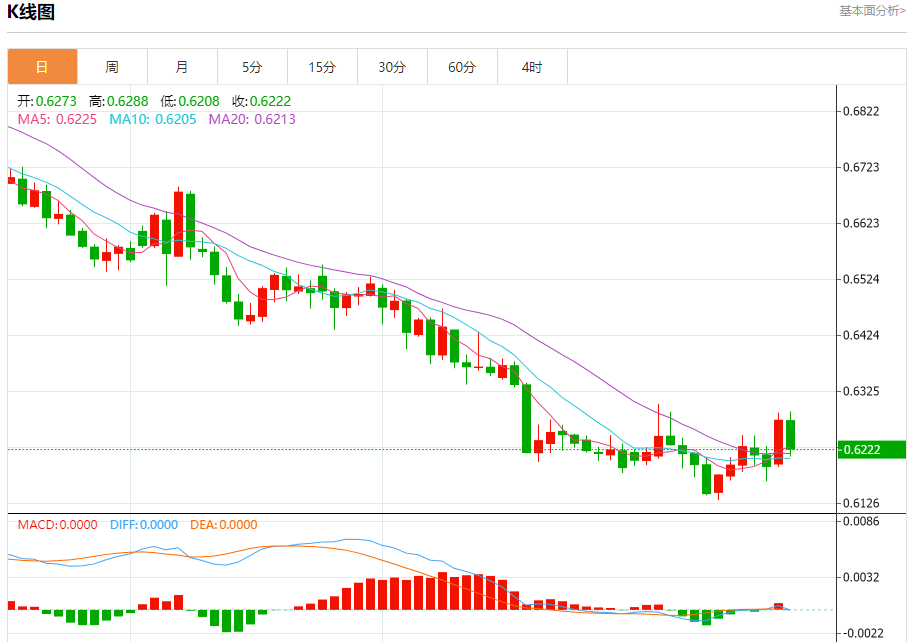Switch to the 周 weekly tab
The height and width of the screenshot is (642, 910).
point(112,67)
